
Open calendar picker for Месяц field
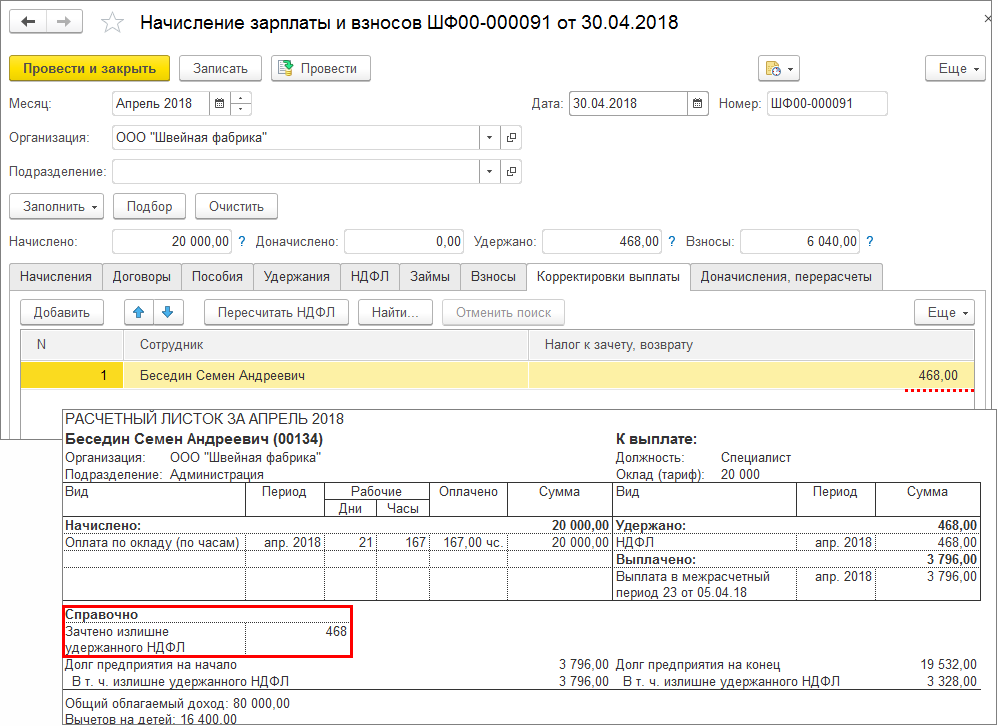219,104
